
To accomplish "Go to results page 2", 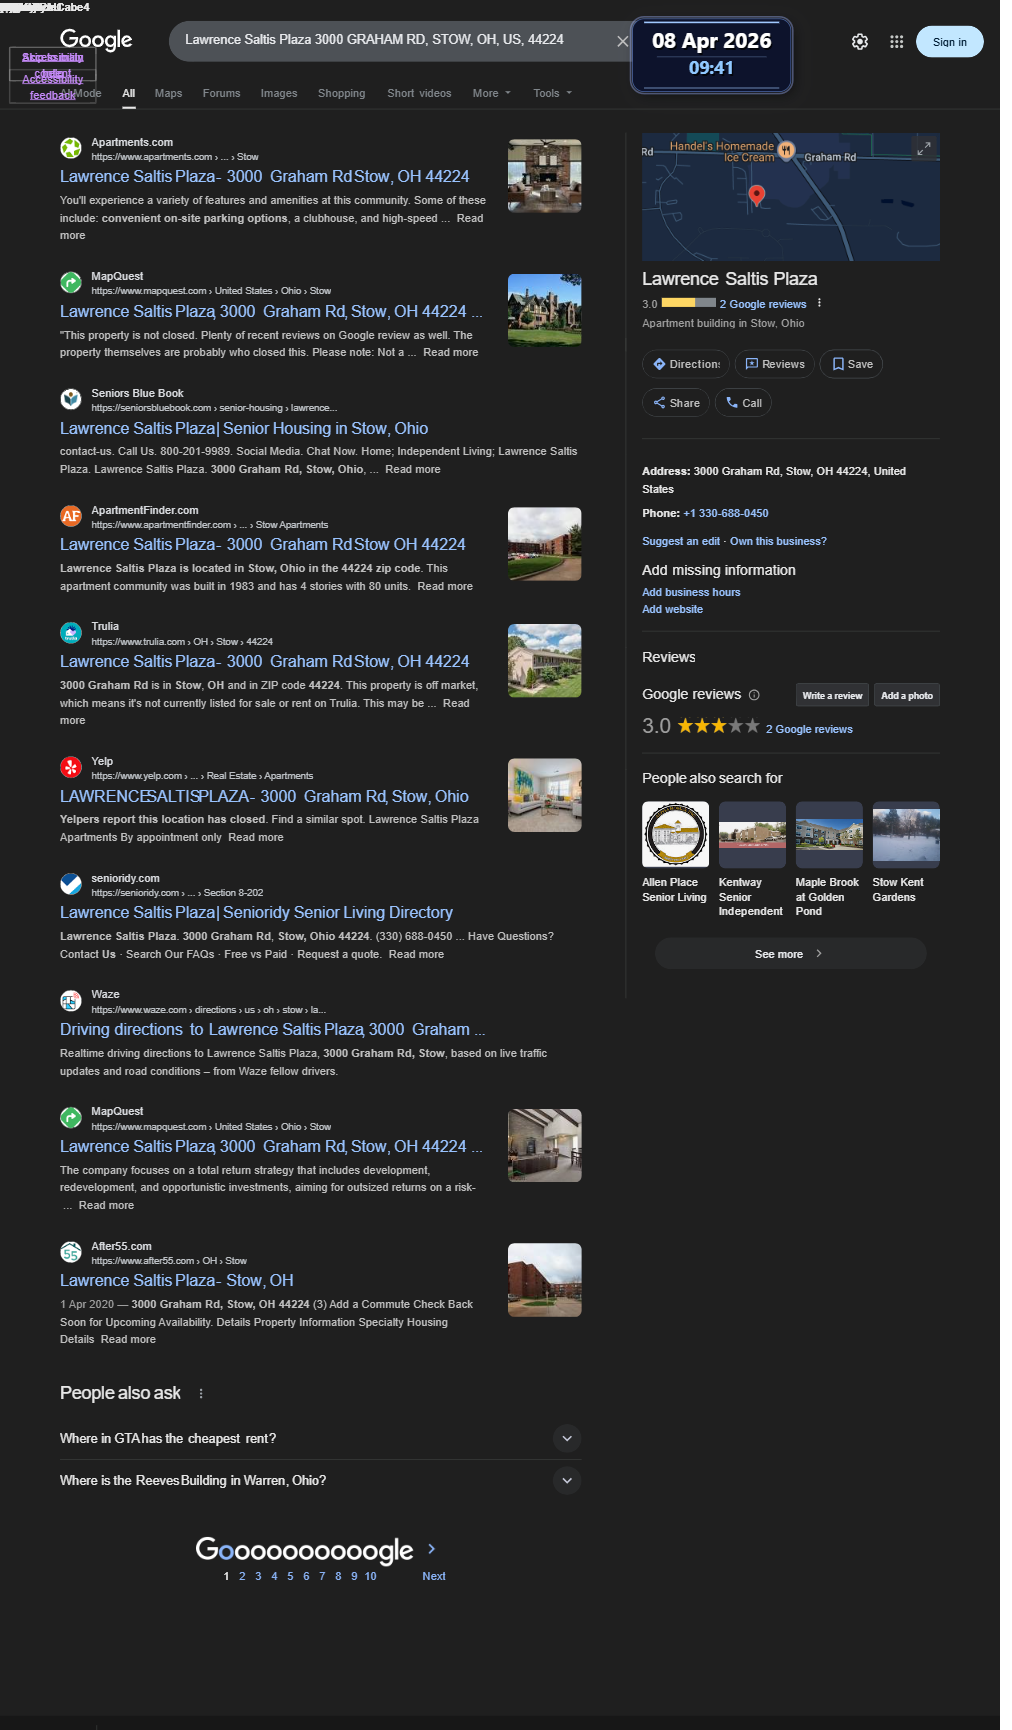I will click(242, 1576).
